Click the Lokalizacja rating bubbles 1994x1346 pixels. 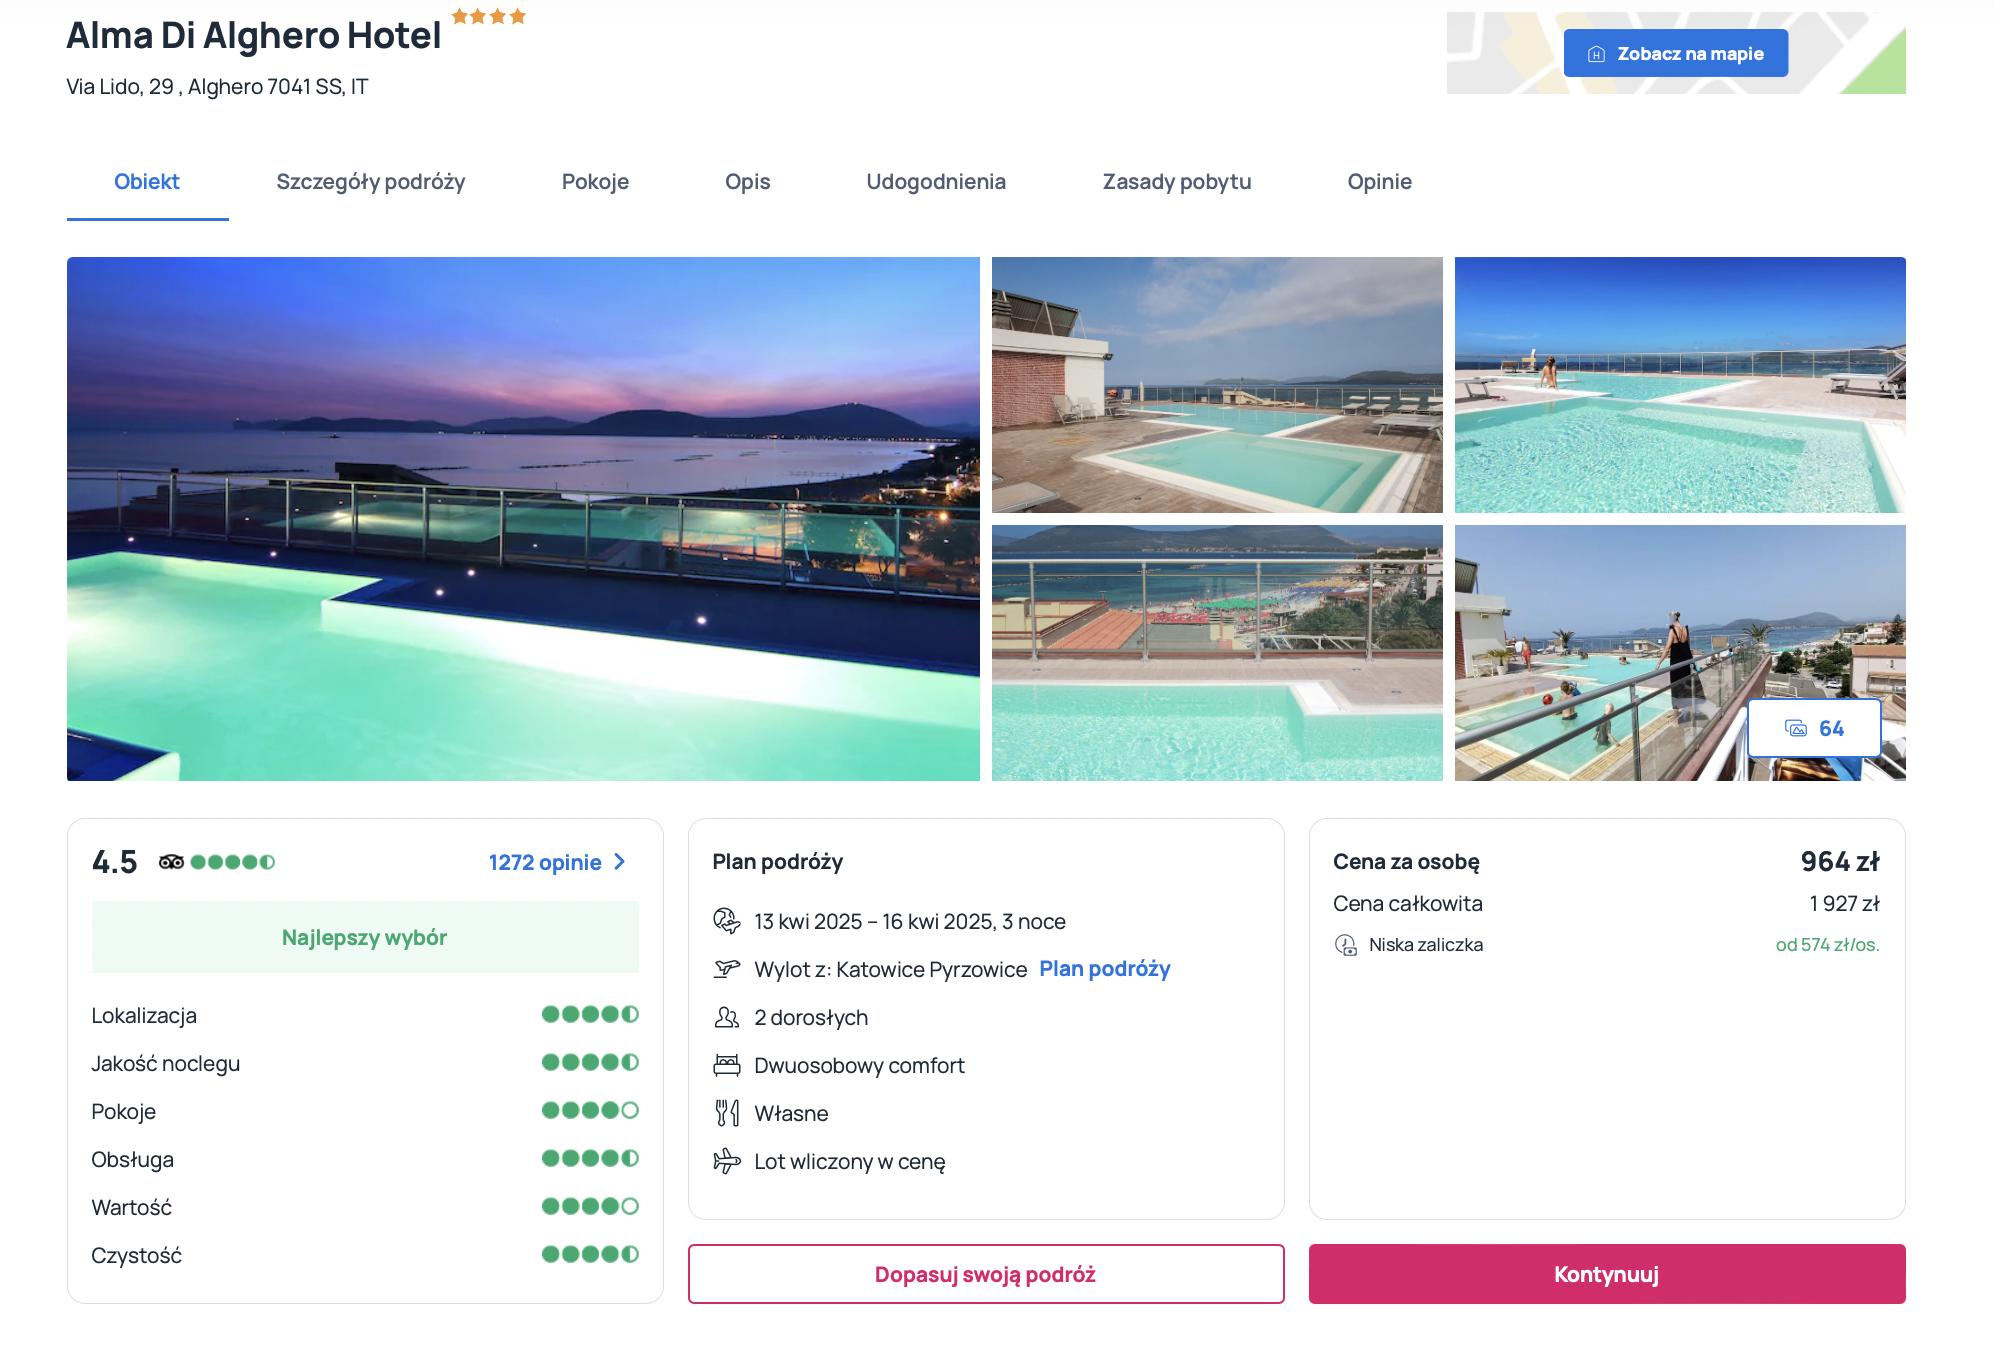590,1014
